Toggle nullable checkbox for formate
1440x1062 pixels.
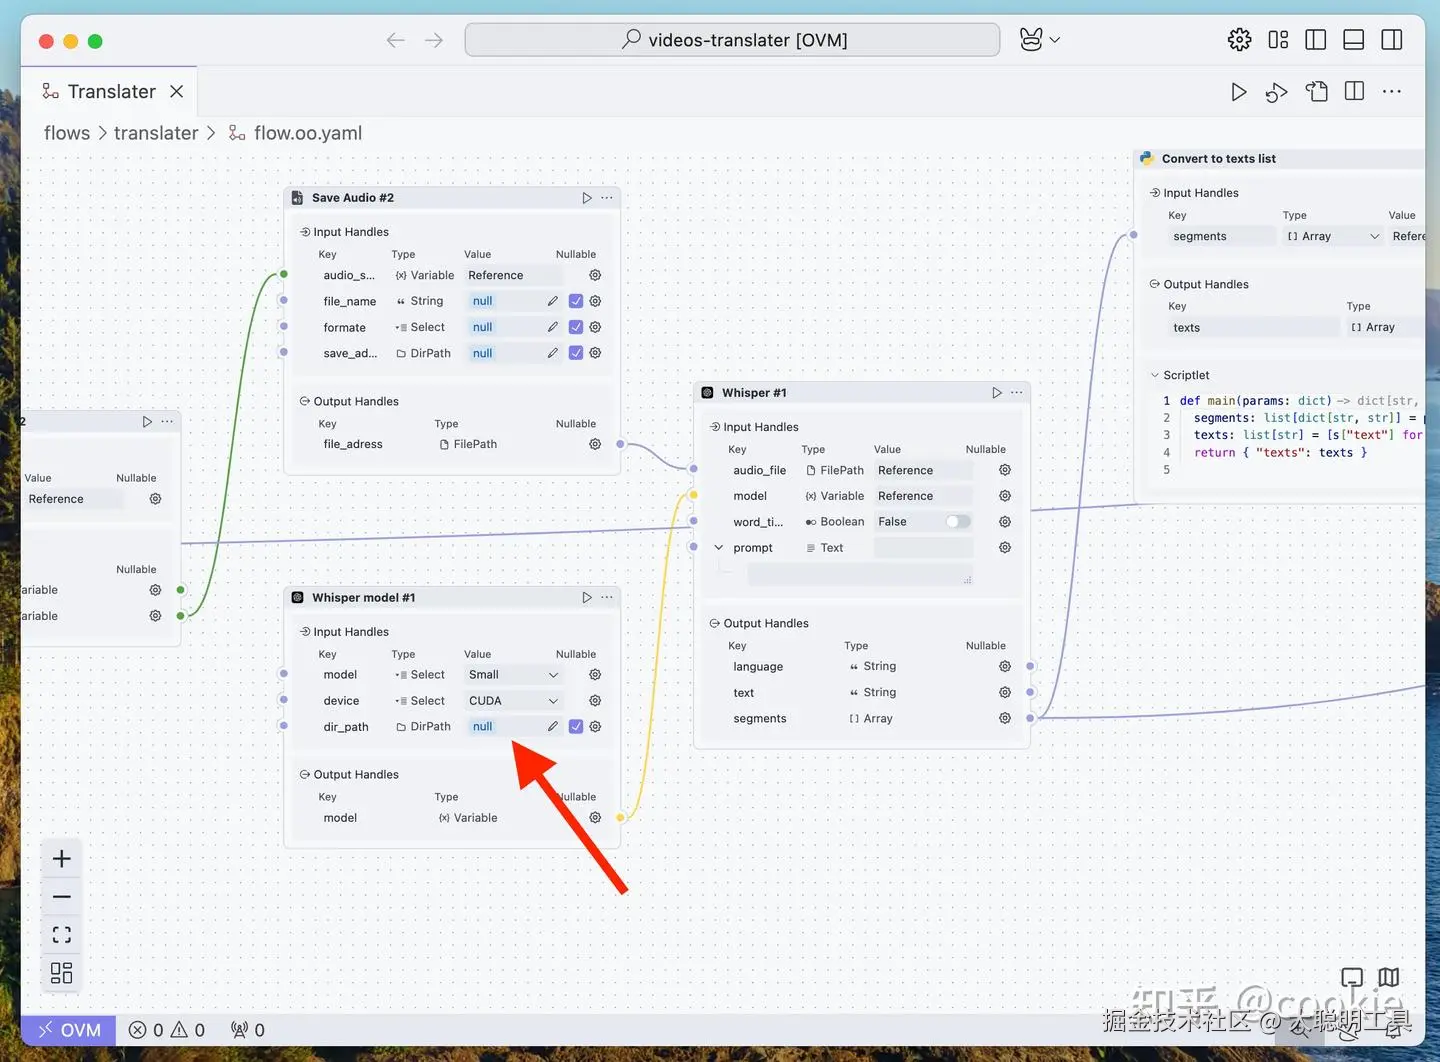[x=576, y=327]
